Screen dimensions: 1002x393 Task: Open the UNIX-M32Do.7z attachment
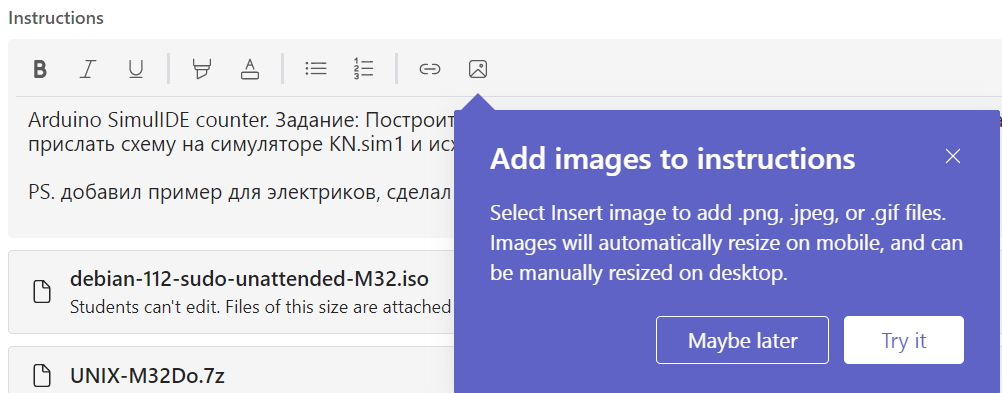147,376
